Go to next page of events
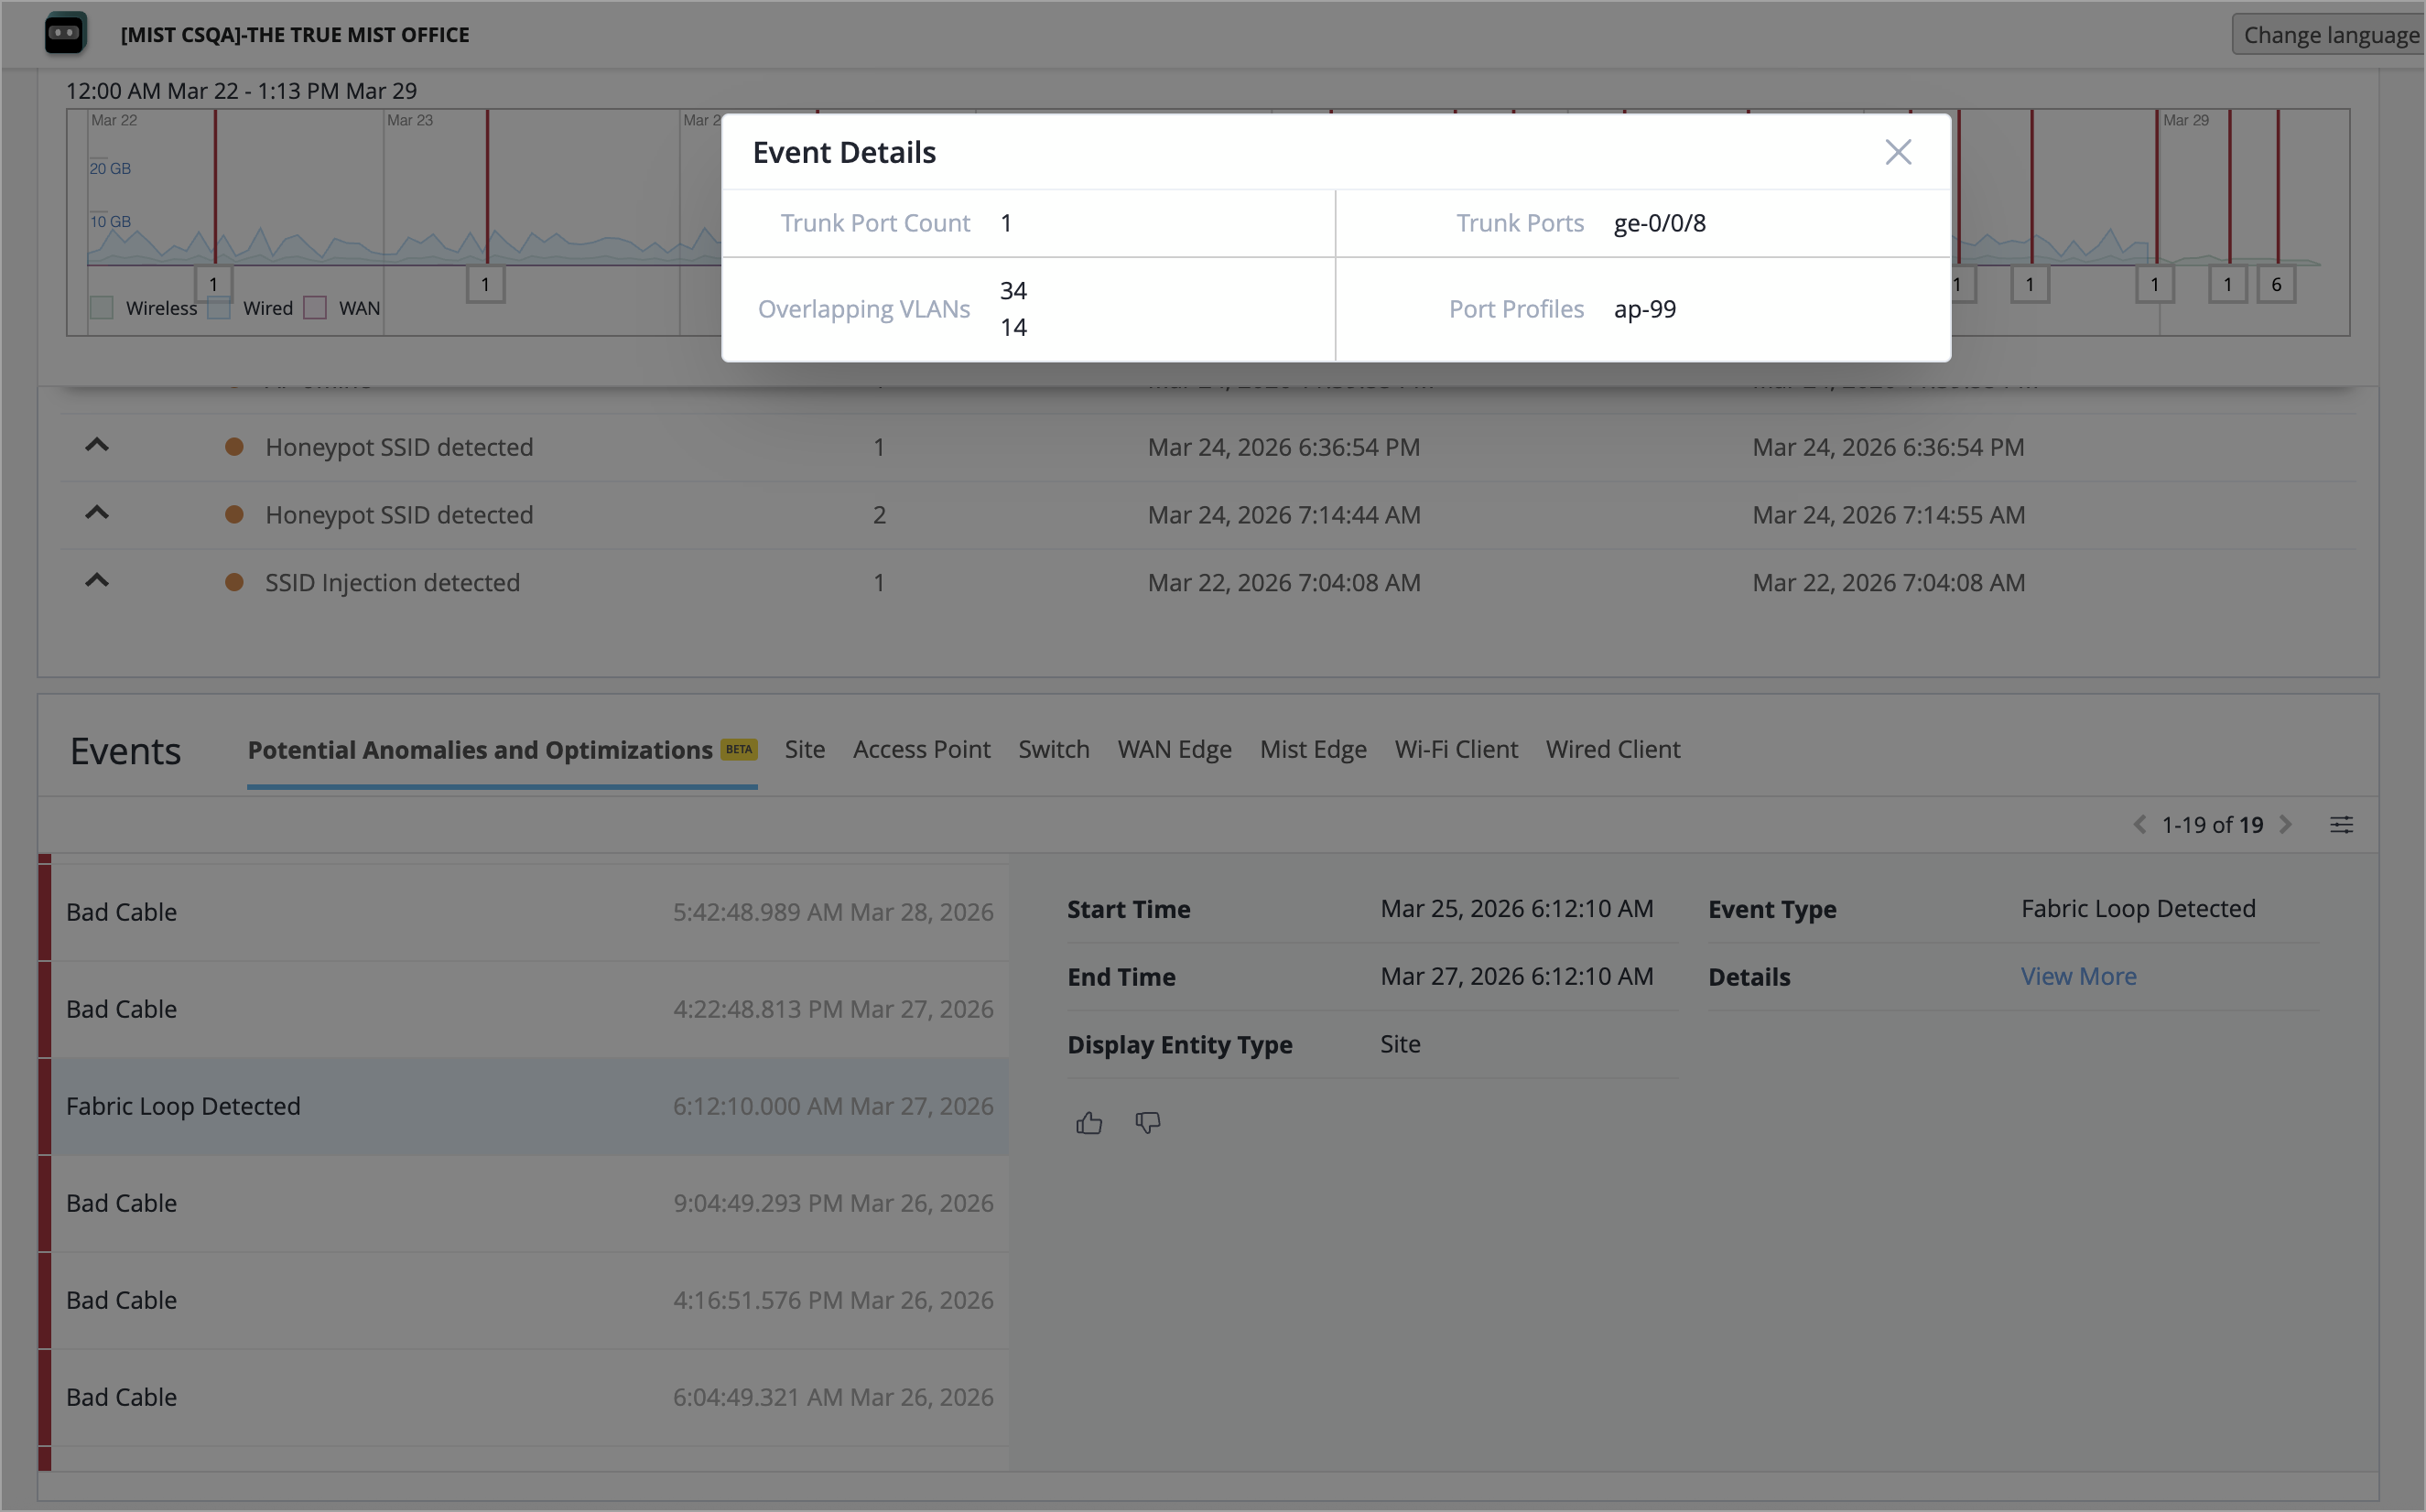This screenshot has height=1512, width=2426. (2286, 825)
